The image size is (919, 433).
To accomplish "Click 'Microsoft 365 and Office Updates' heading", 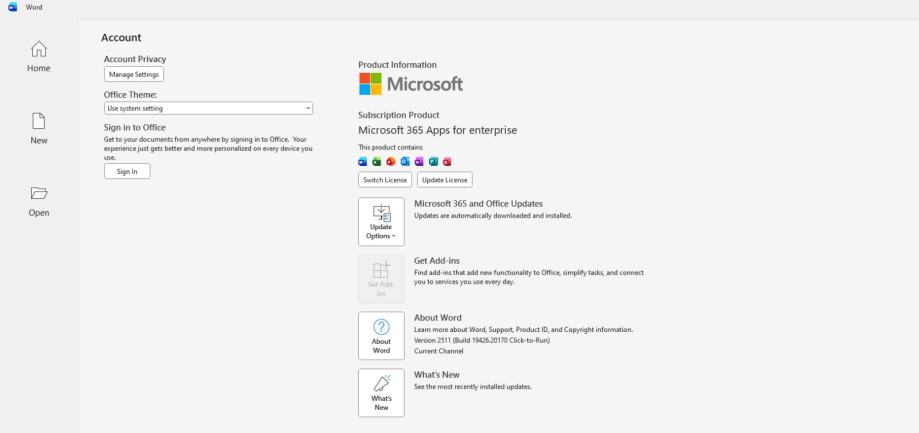I will pos(478,204).
